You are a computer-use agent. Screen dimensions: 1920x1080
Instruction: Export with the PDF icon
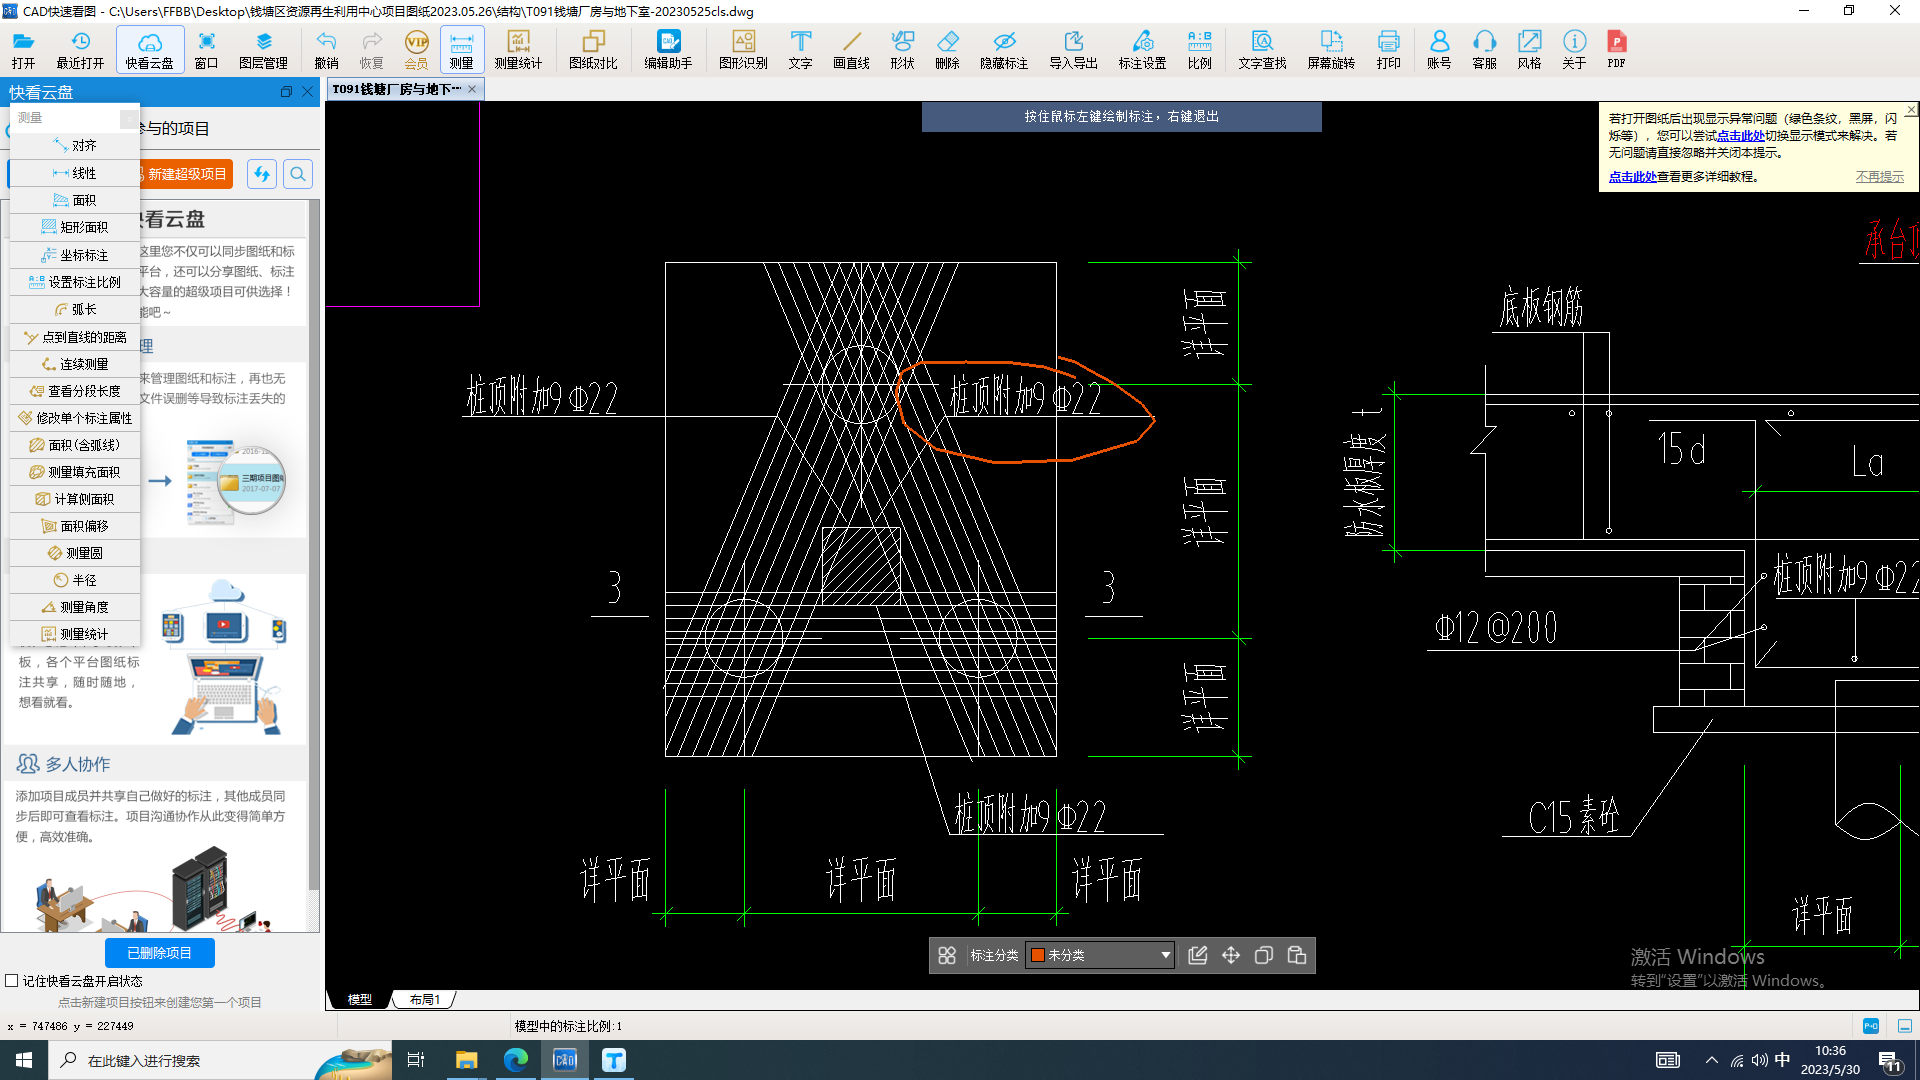tap(1616, 49)
